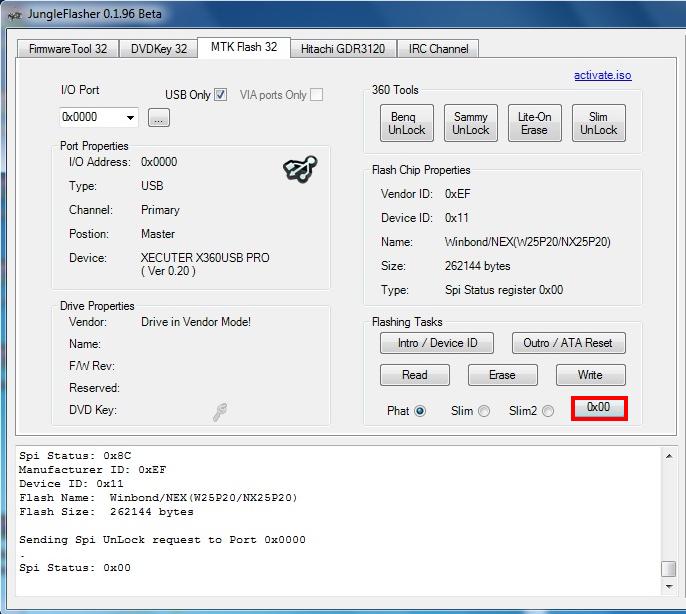Open the Hitachi GDR3120 tab
Image resolution: width=686 pixels, height=614 pixels.
point(343,49)
